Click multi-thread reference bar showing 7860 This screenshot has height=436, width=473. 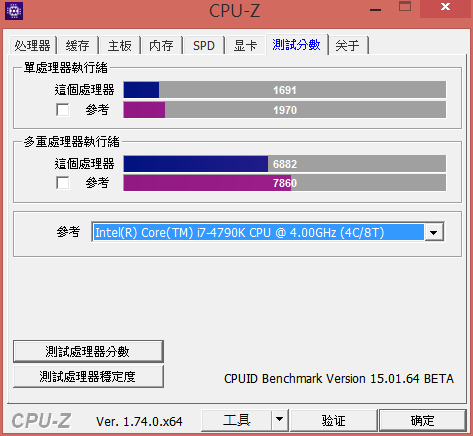tap(284, 183)
